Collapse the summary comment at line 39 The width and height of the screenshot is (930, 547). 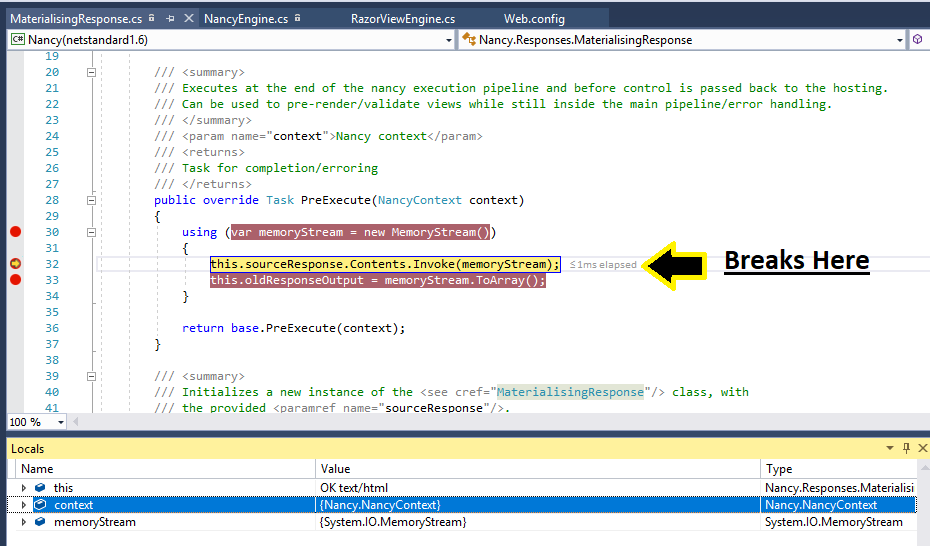click(91, 376)
